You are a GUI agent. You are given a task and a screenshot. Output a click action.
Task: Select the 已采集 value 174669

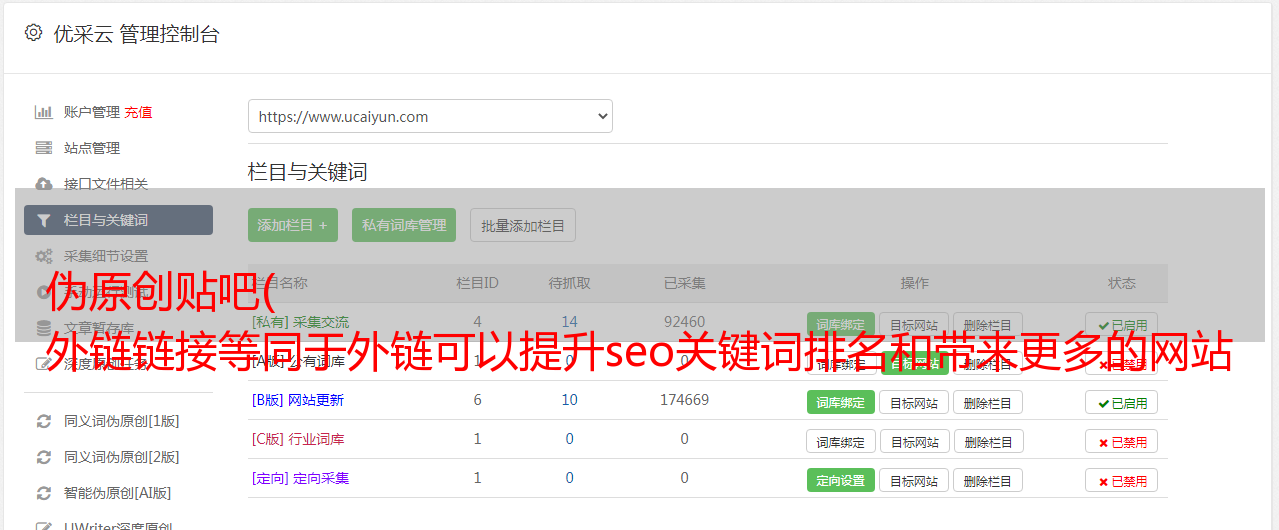[685, 400]
